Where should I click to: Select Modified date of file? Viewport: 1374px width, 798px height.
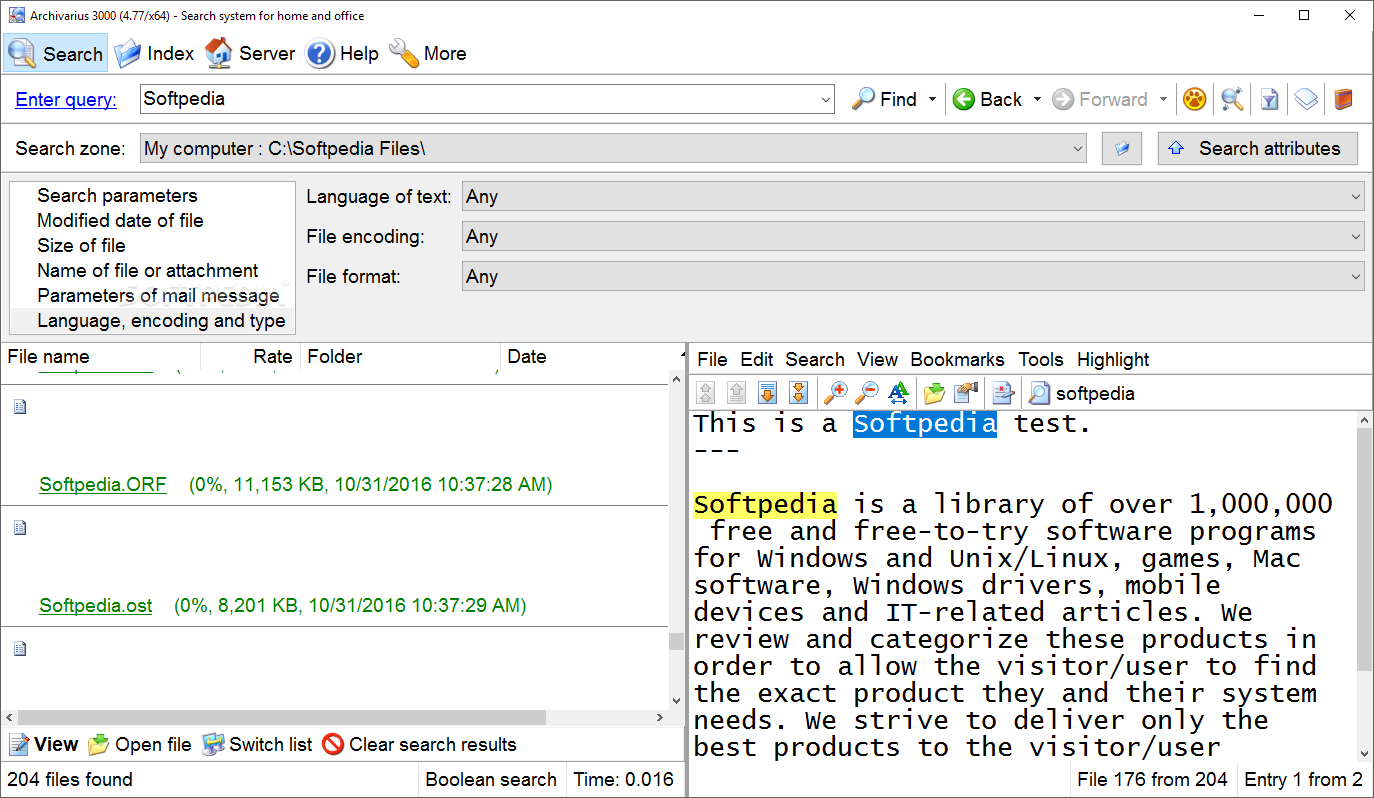[x=120, y=221]
